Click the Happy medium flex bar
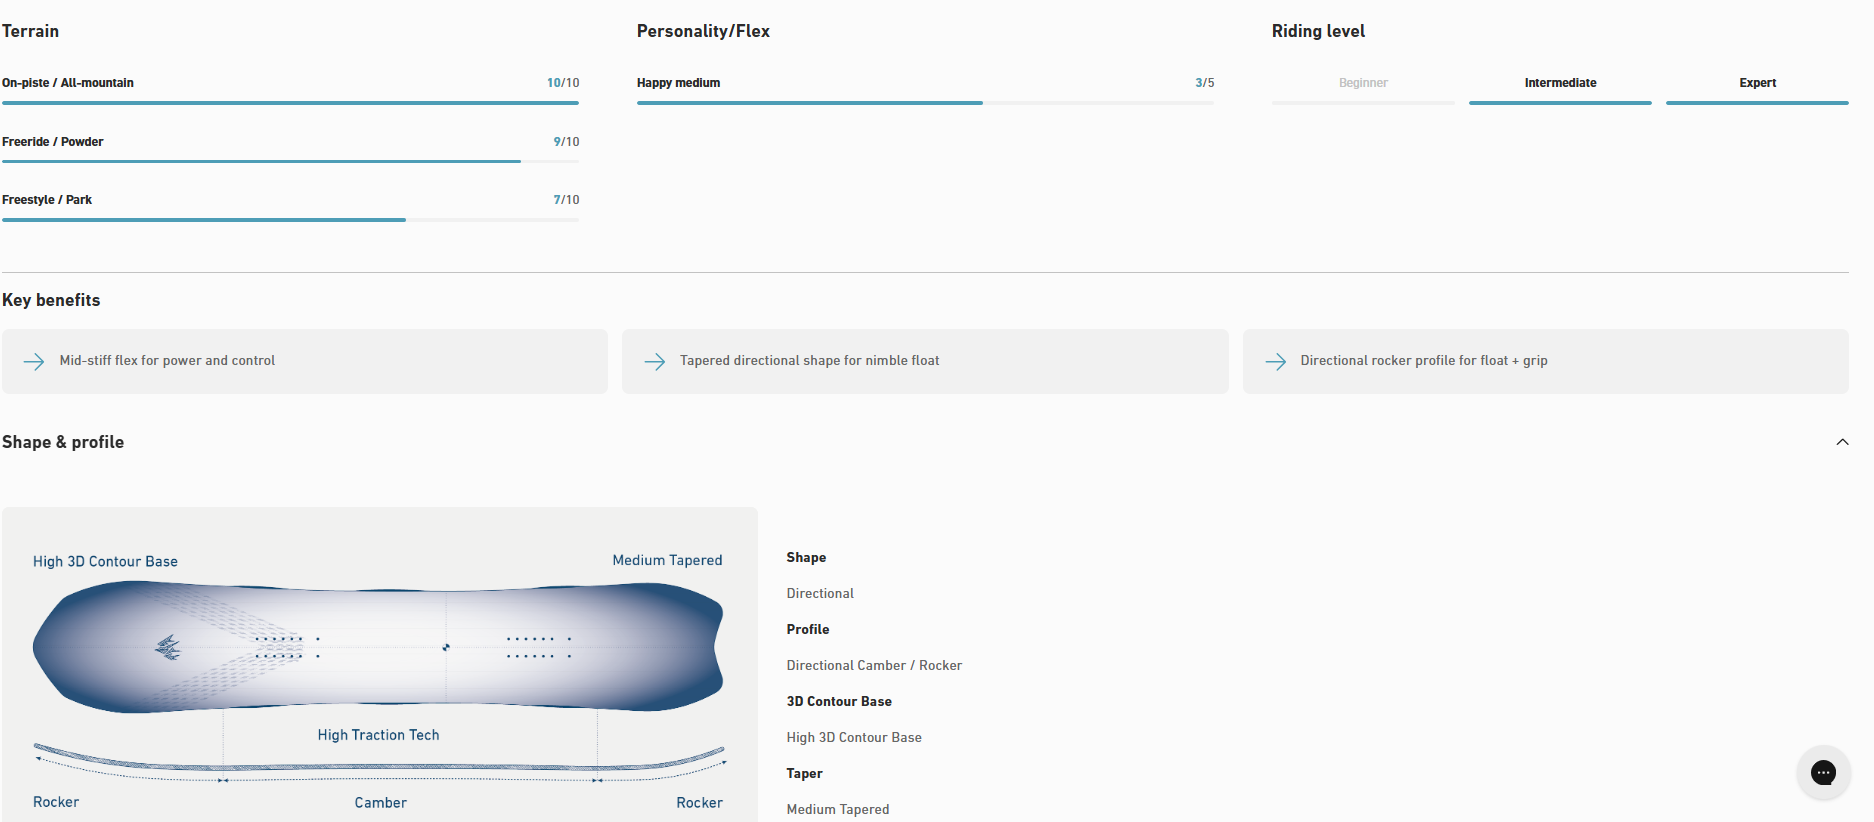 coord(925,102)
